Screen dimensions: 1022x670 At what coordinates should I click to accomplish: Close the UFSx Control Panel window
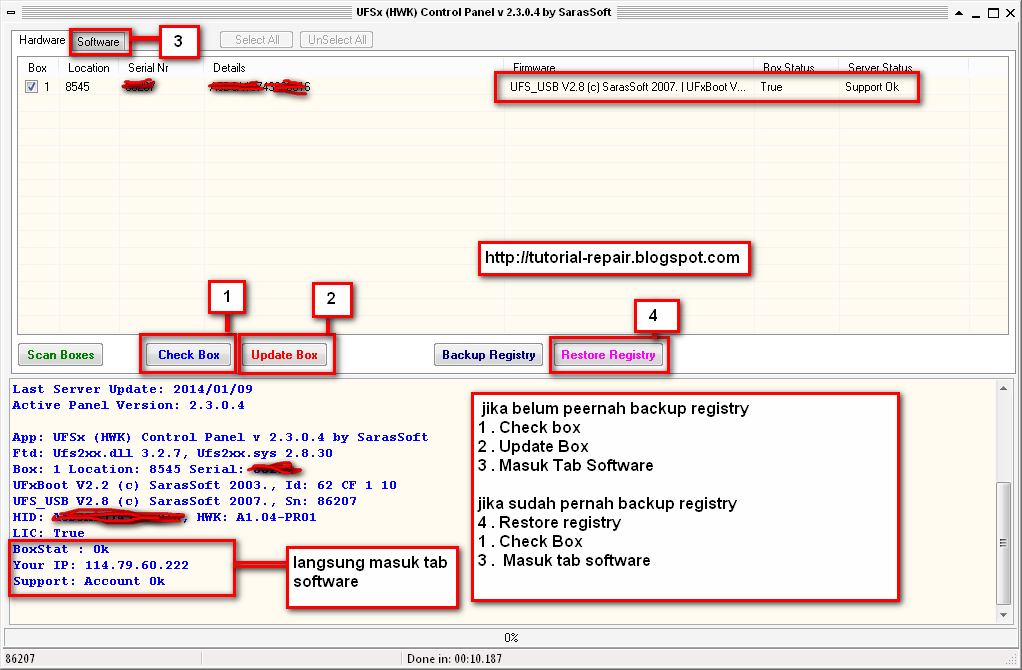tap(1010, 12)
